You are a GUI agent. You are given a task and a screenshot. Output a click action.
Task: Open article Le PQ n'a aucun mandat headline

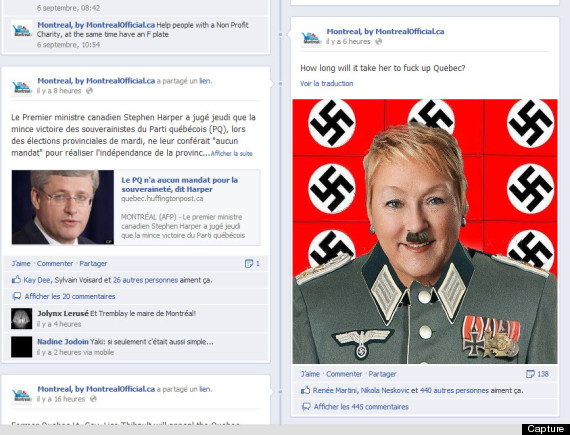coord(180,185)
